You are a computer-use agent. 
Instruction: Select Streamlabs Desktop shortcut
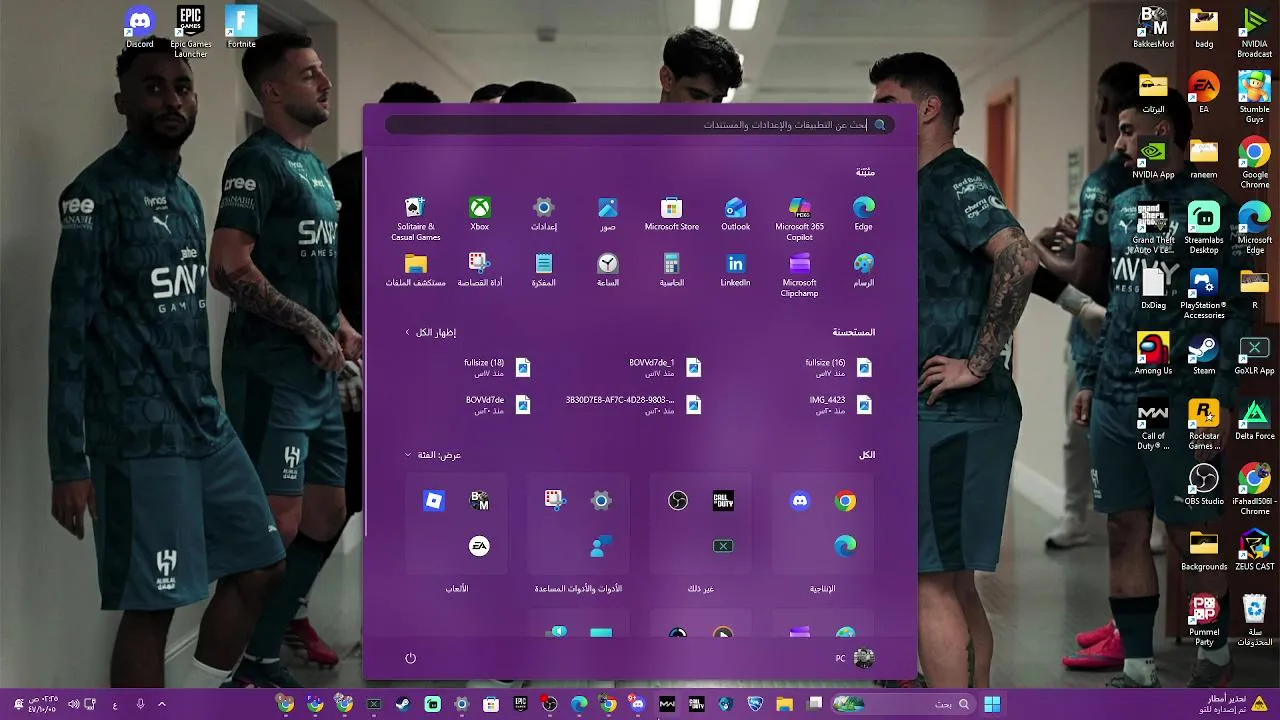tap(1204, 227)
